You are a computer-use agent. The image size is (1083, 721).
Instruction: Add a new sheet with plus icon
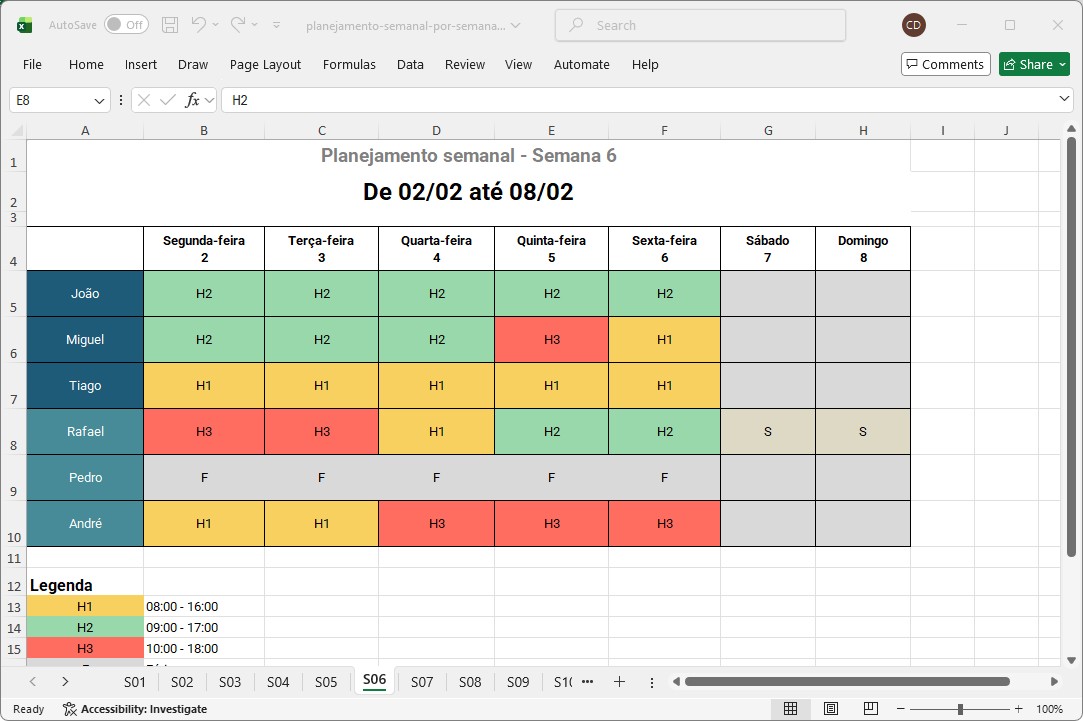coord(620,682)
